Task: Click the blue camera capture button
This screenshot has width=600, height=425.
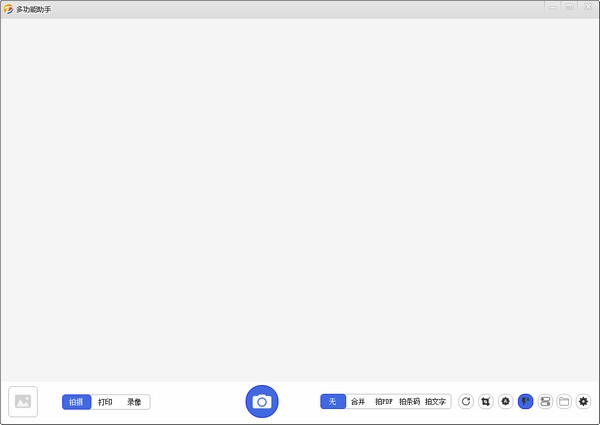Action: [262, 401]
